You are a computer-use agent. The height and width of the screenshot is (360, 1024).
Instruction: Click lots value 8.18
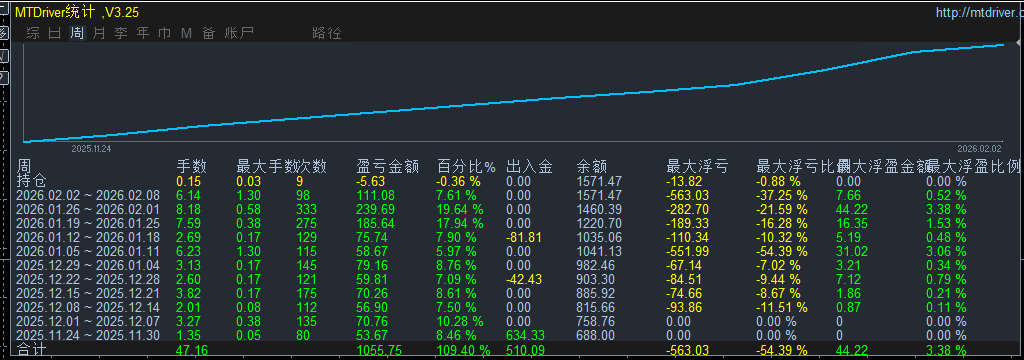(x=188, y=209)
